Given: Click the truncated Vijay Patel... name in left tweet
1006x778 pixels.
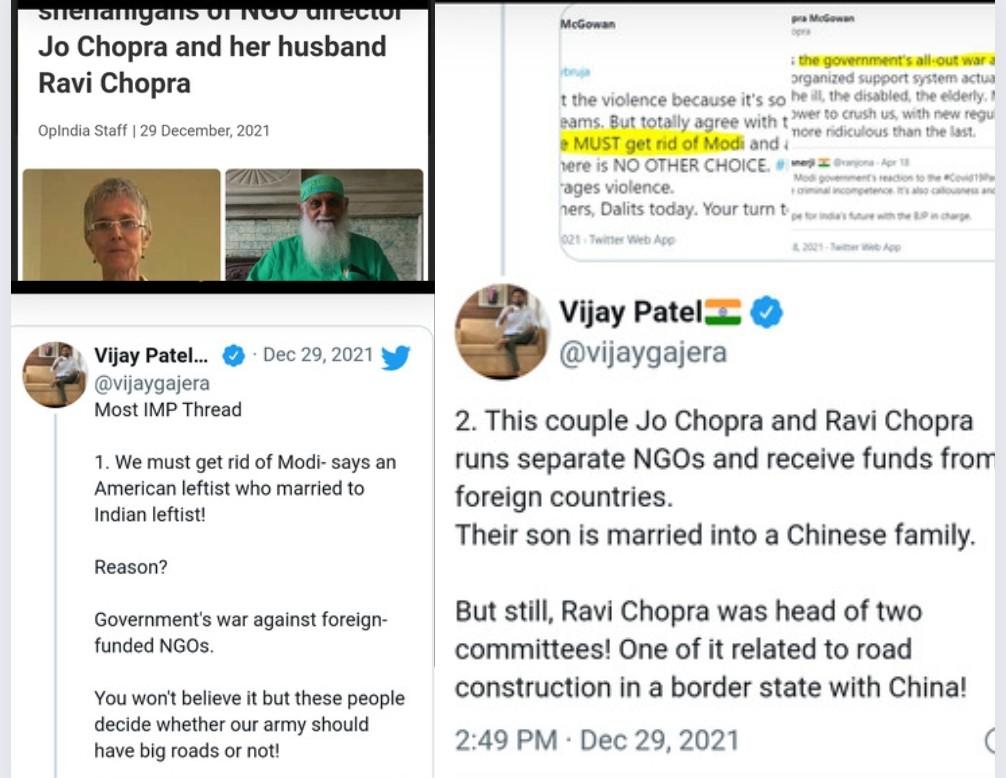Looking at the screenshot, I should (151, 355).
